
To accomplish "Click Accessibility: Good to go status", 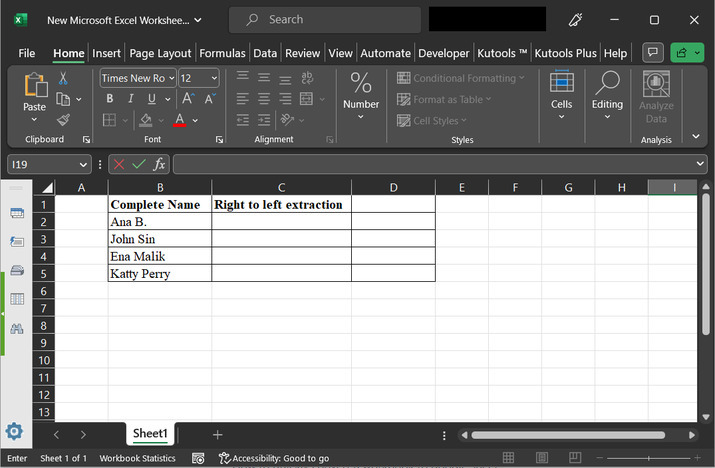I will [275, 458].
